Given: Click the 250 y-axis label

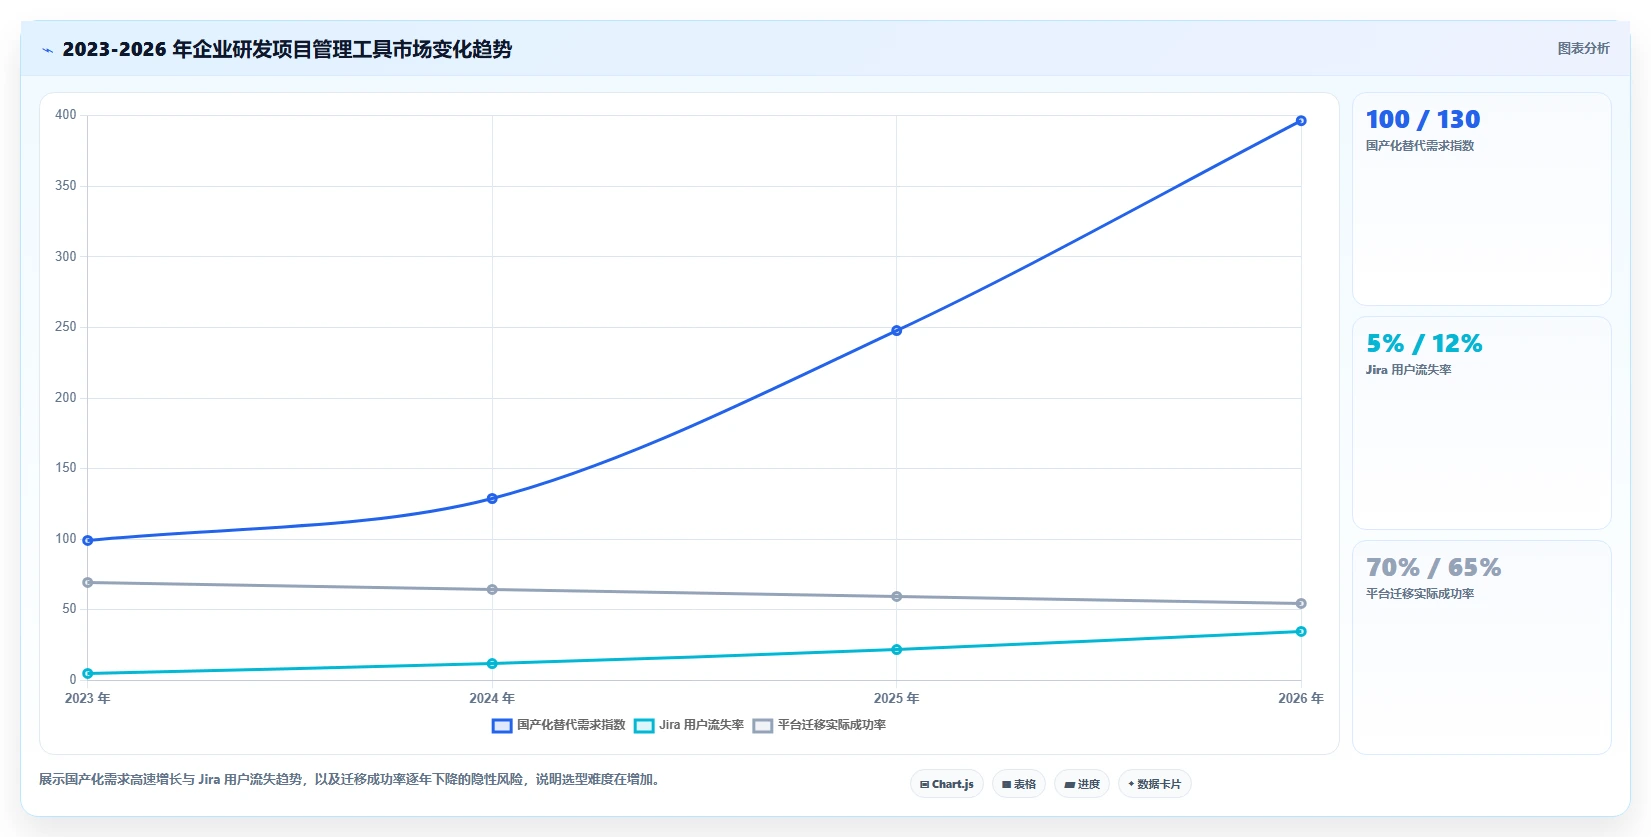Looking at the screenshot, I should tap(66, 327).
